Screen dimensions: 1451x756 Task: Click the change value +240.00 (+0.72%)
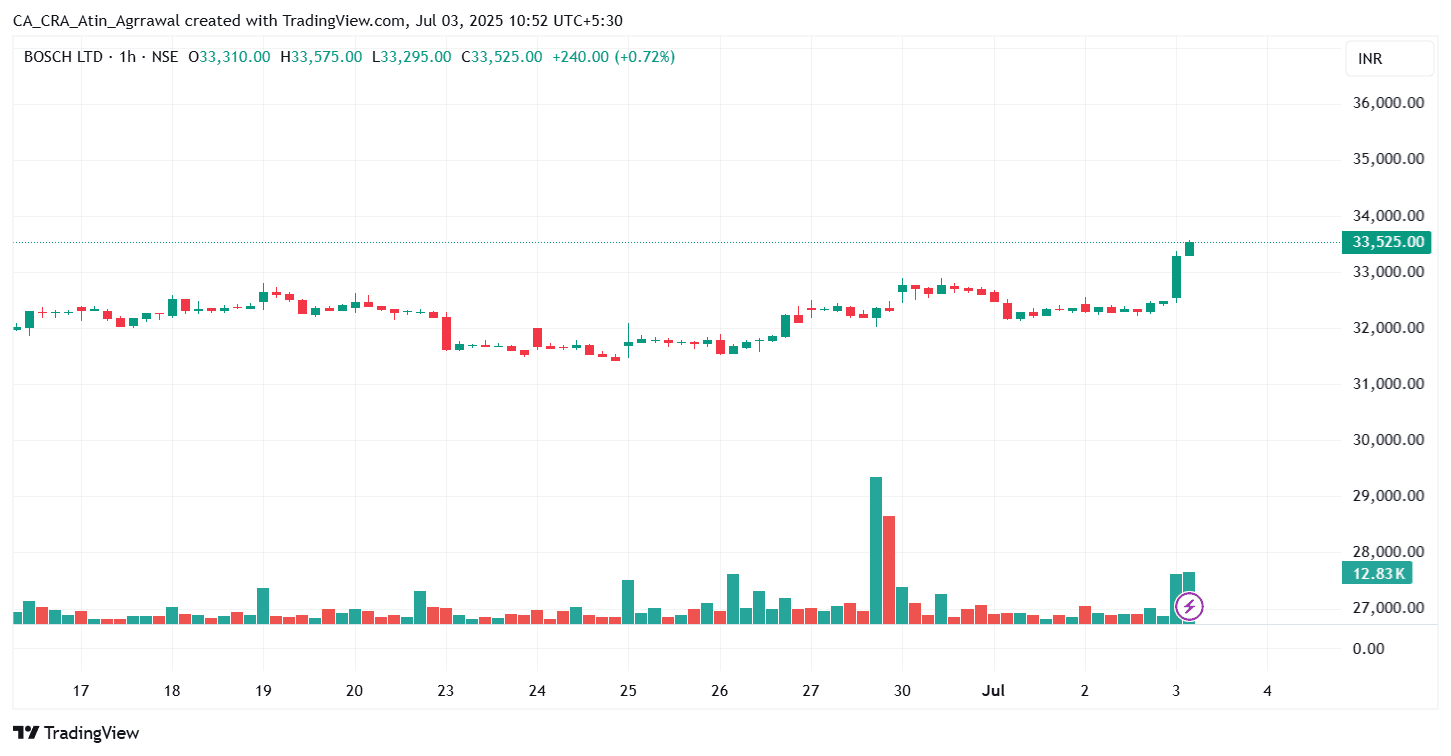click(613, 57)
